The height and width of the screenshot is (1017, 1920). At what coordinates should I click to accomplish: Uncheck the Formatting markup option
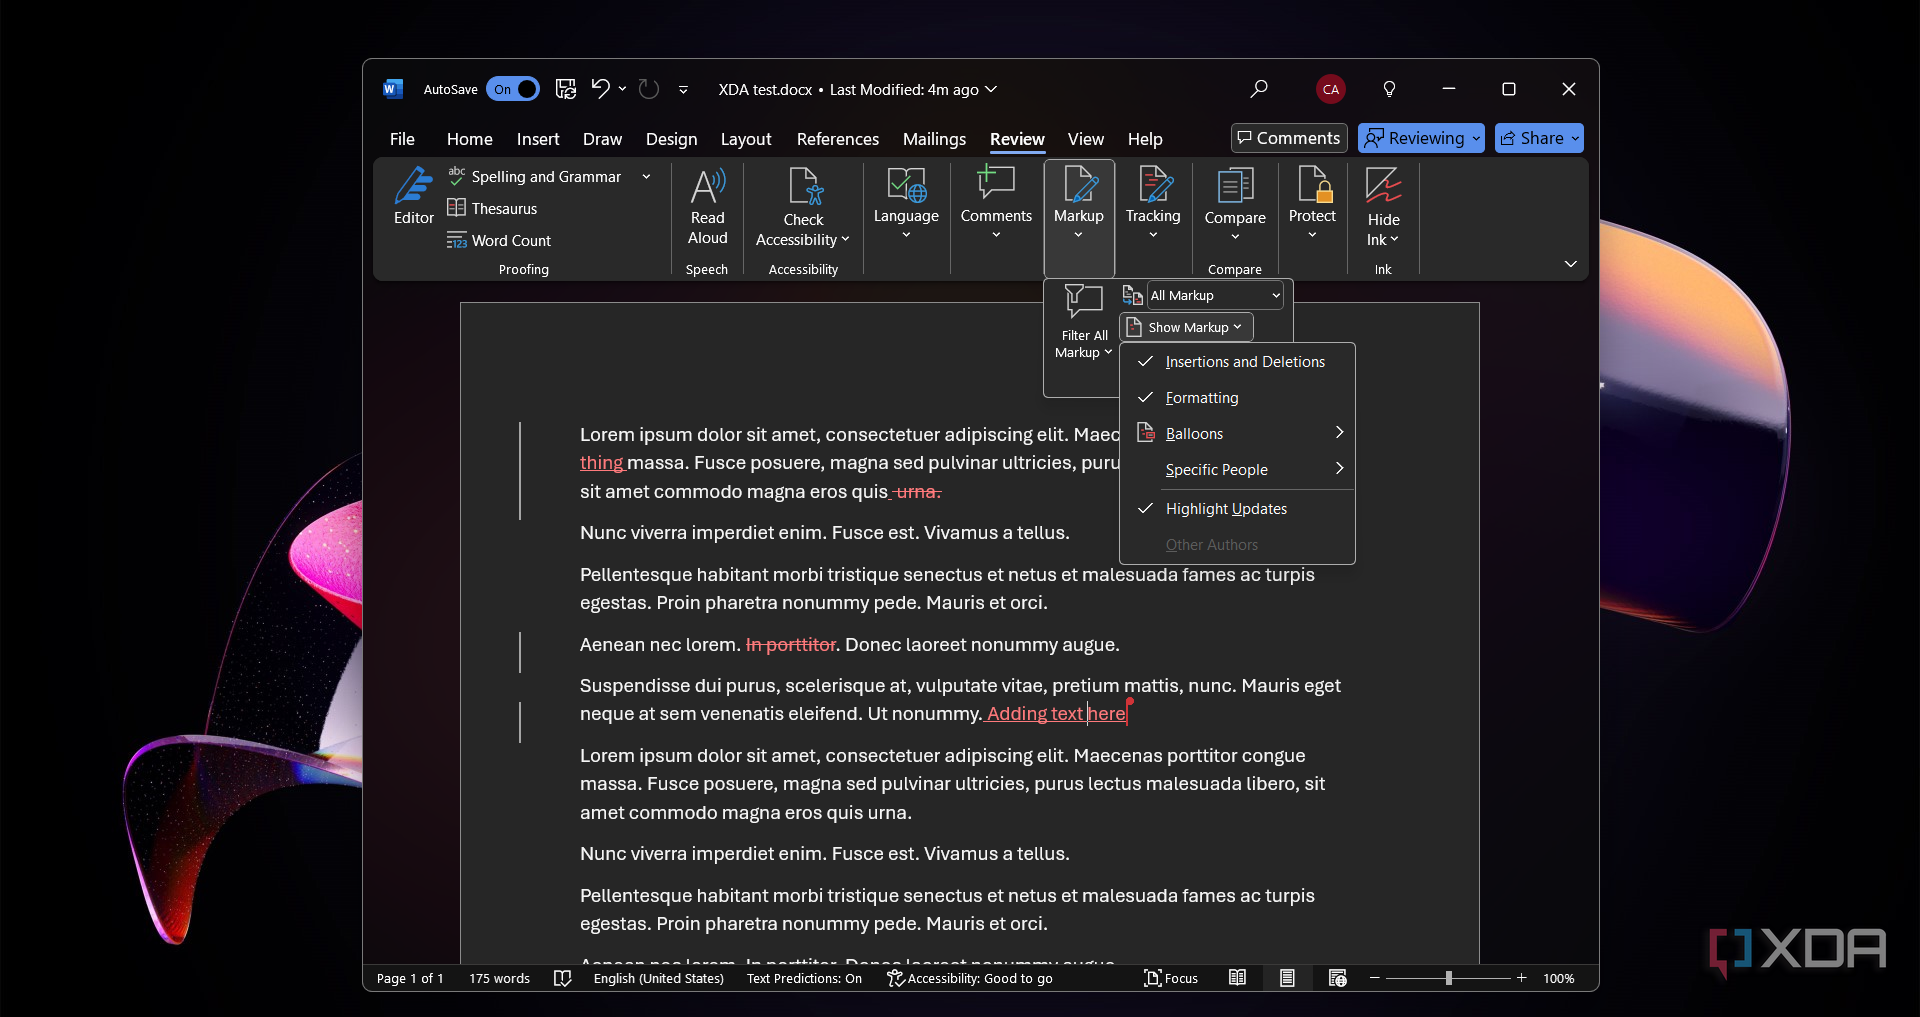1201,398
